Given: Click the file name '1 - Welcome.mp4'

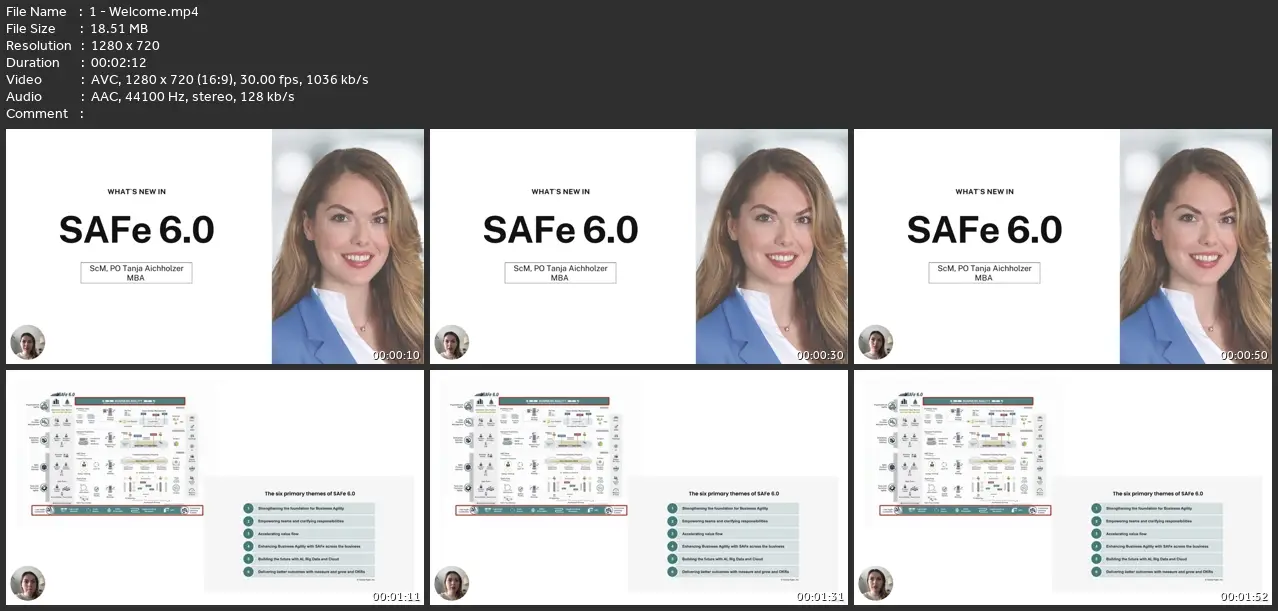Looking at the screenshot, I should click(144, 12).
